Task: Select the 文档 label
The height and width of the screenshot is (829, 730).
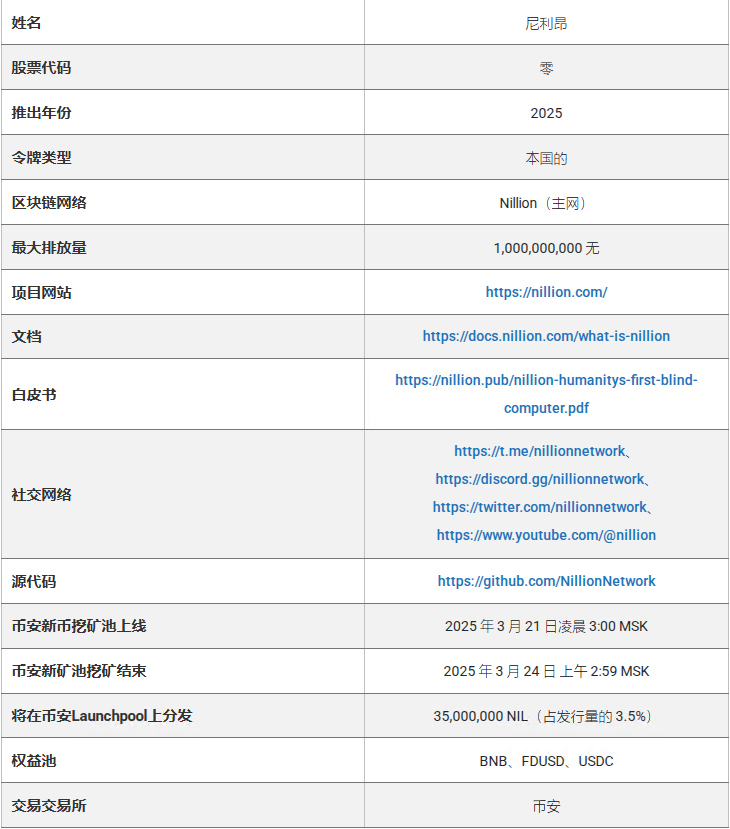Action: (x=26, y=336)
